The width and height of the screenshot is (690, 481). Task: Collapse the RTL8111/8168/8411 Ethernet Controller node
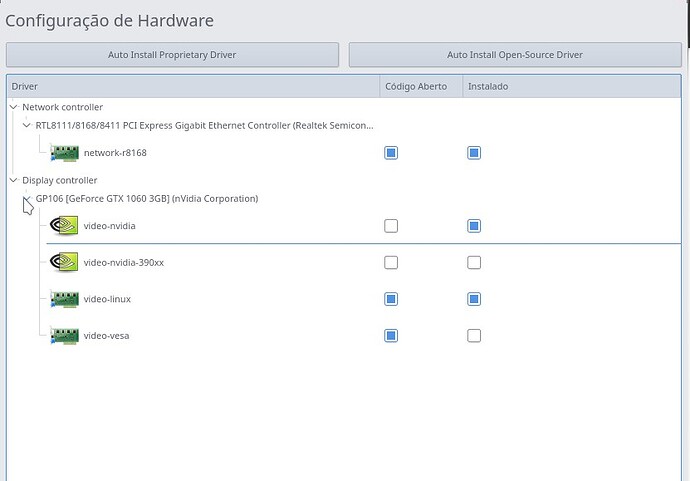(x=27, y=126)
